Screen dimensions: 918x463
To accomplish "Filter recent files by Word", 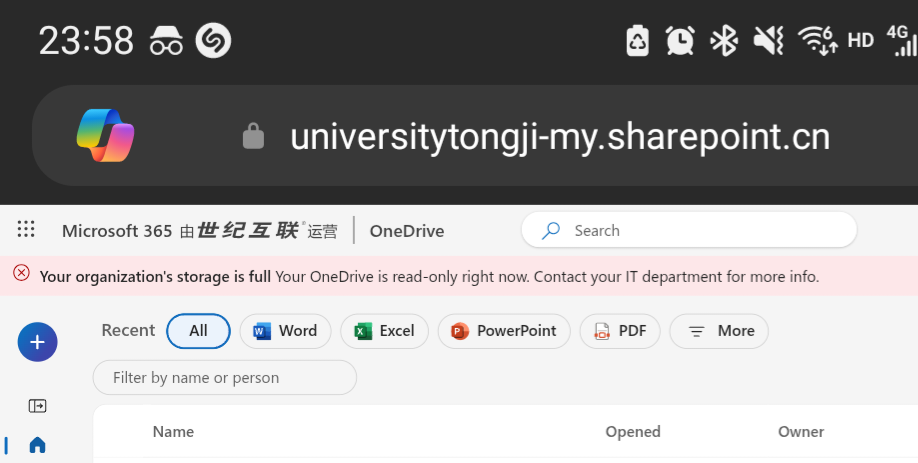I will click(285, 331).
